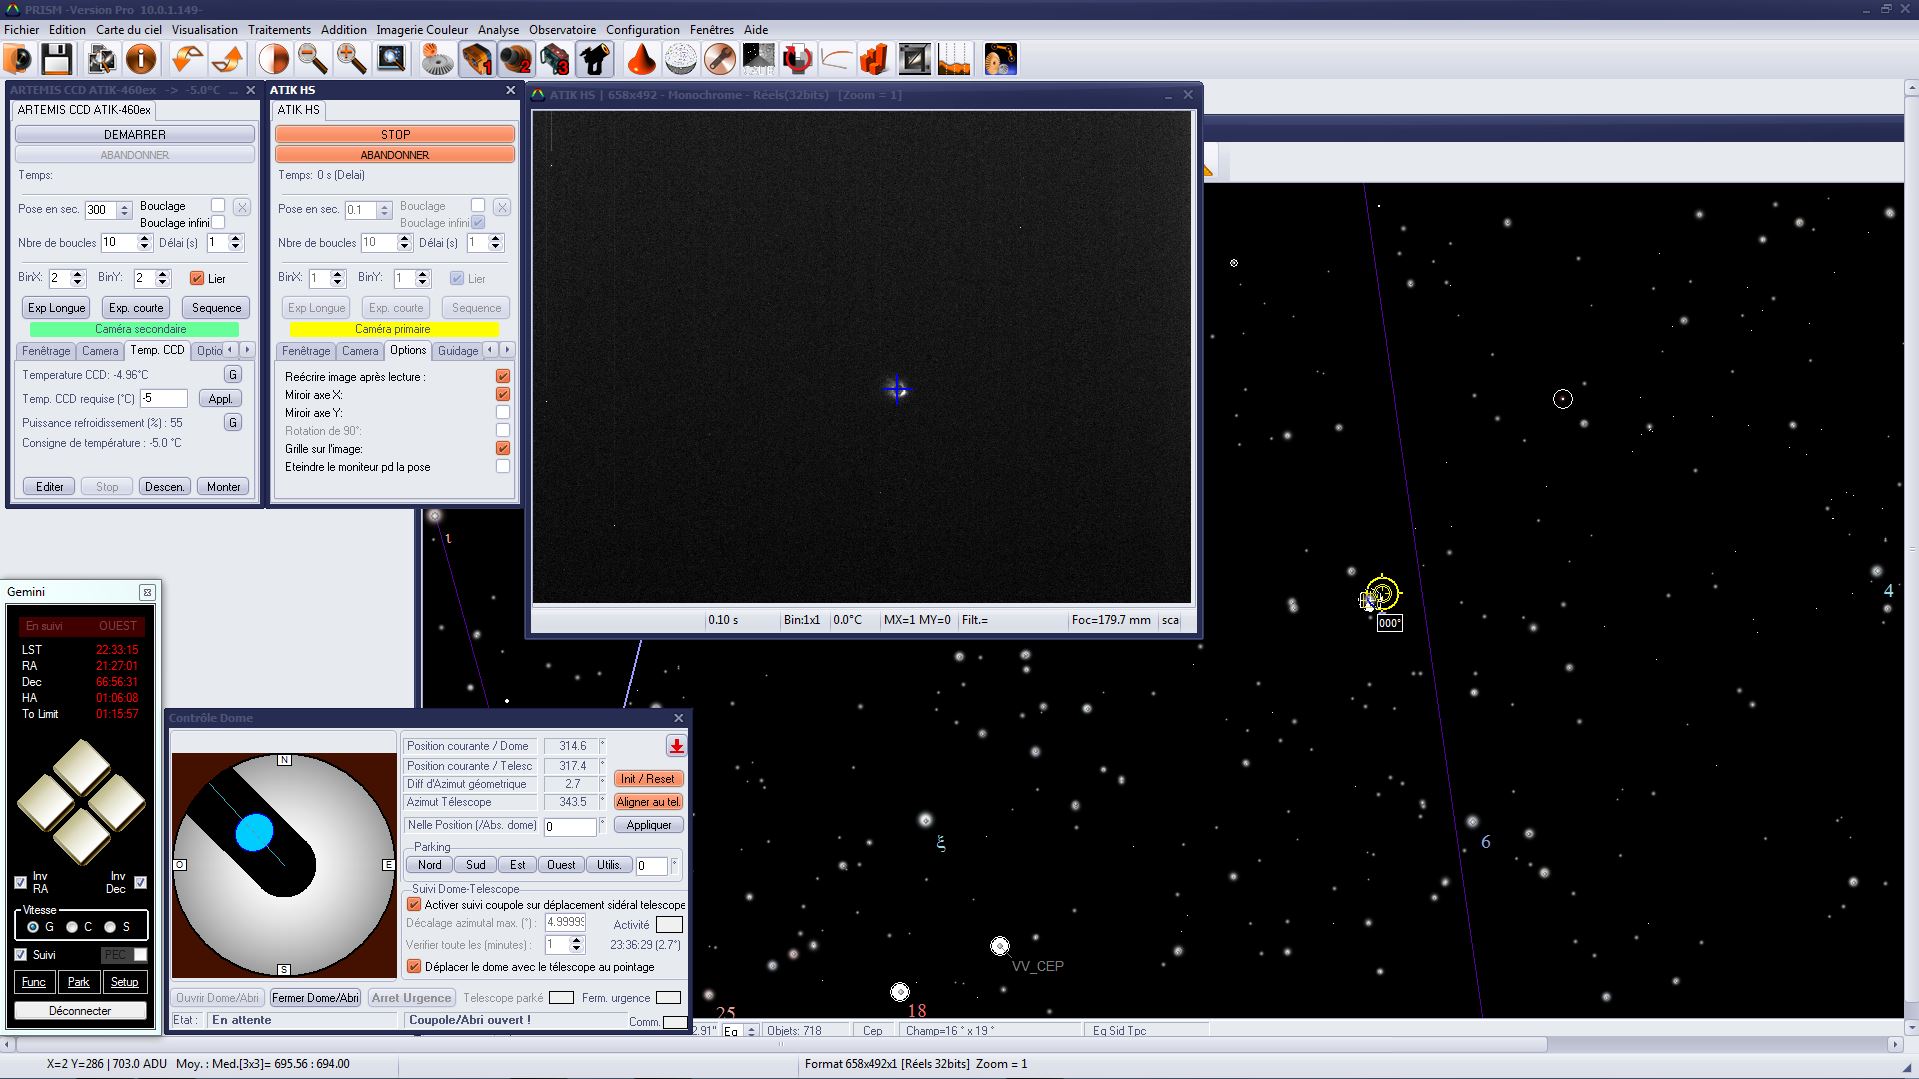Click the Save floppy disk icon
The height and width of the screenshot is (1079, 1919).
(57, 60)
